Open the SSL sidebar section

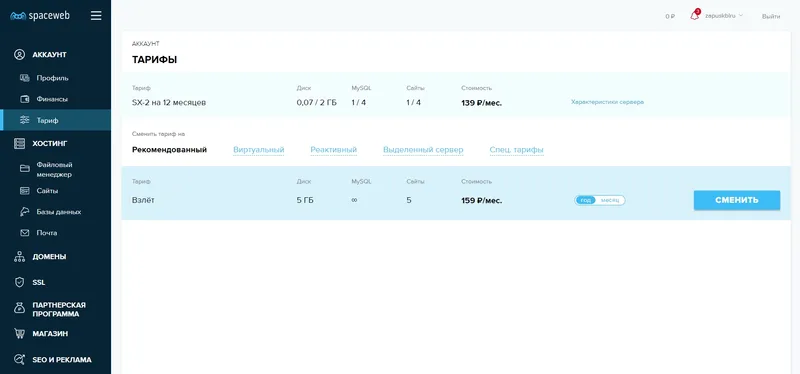point(39,282)
